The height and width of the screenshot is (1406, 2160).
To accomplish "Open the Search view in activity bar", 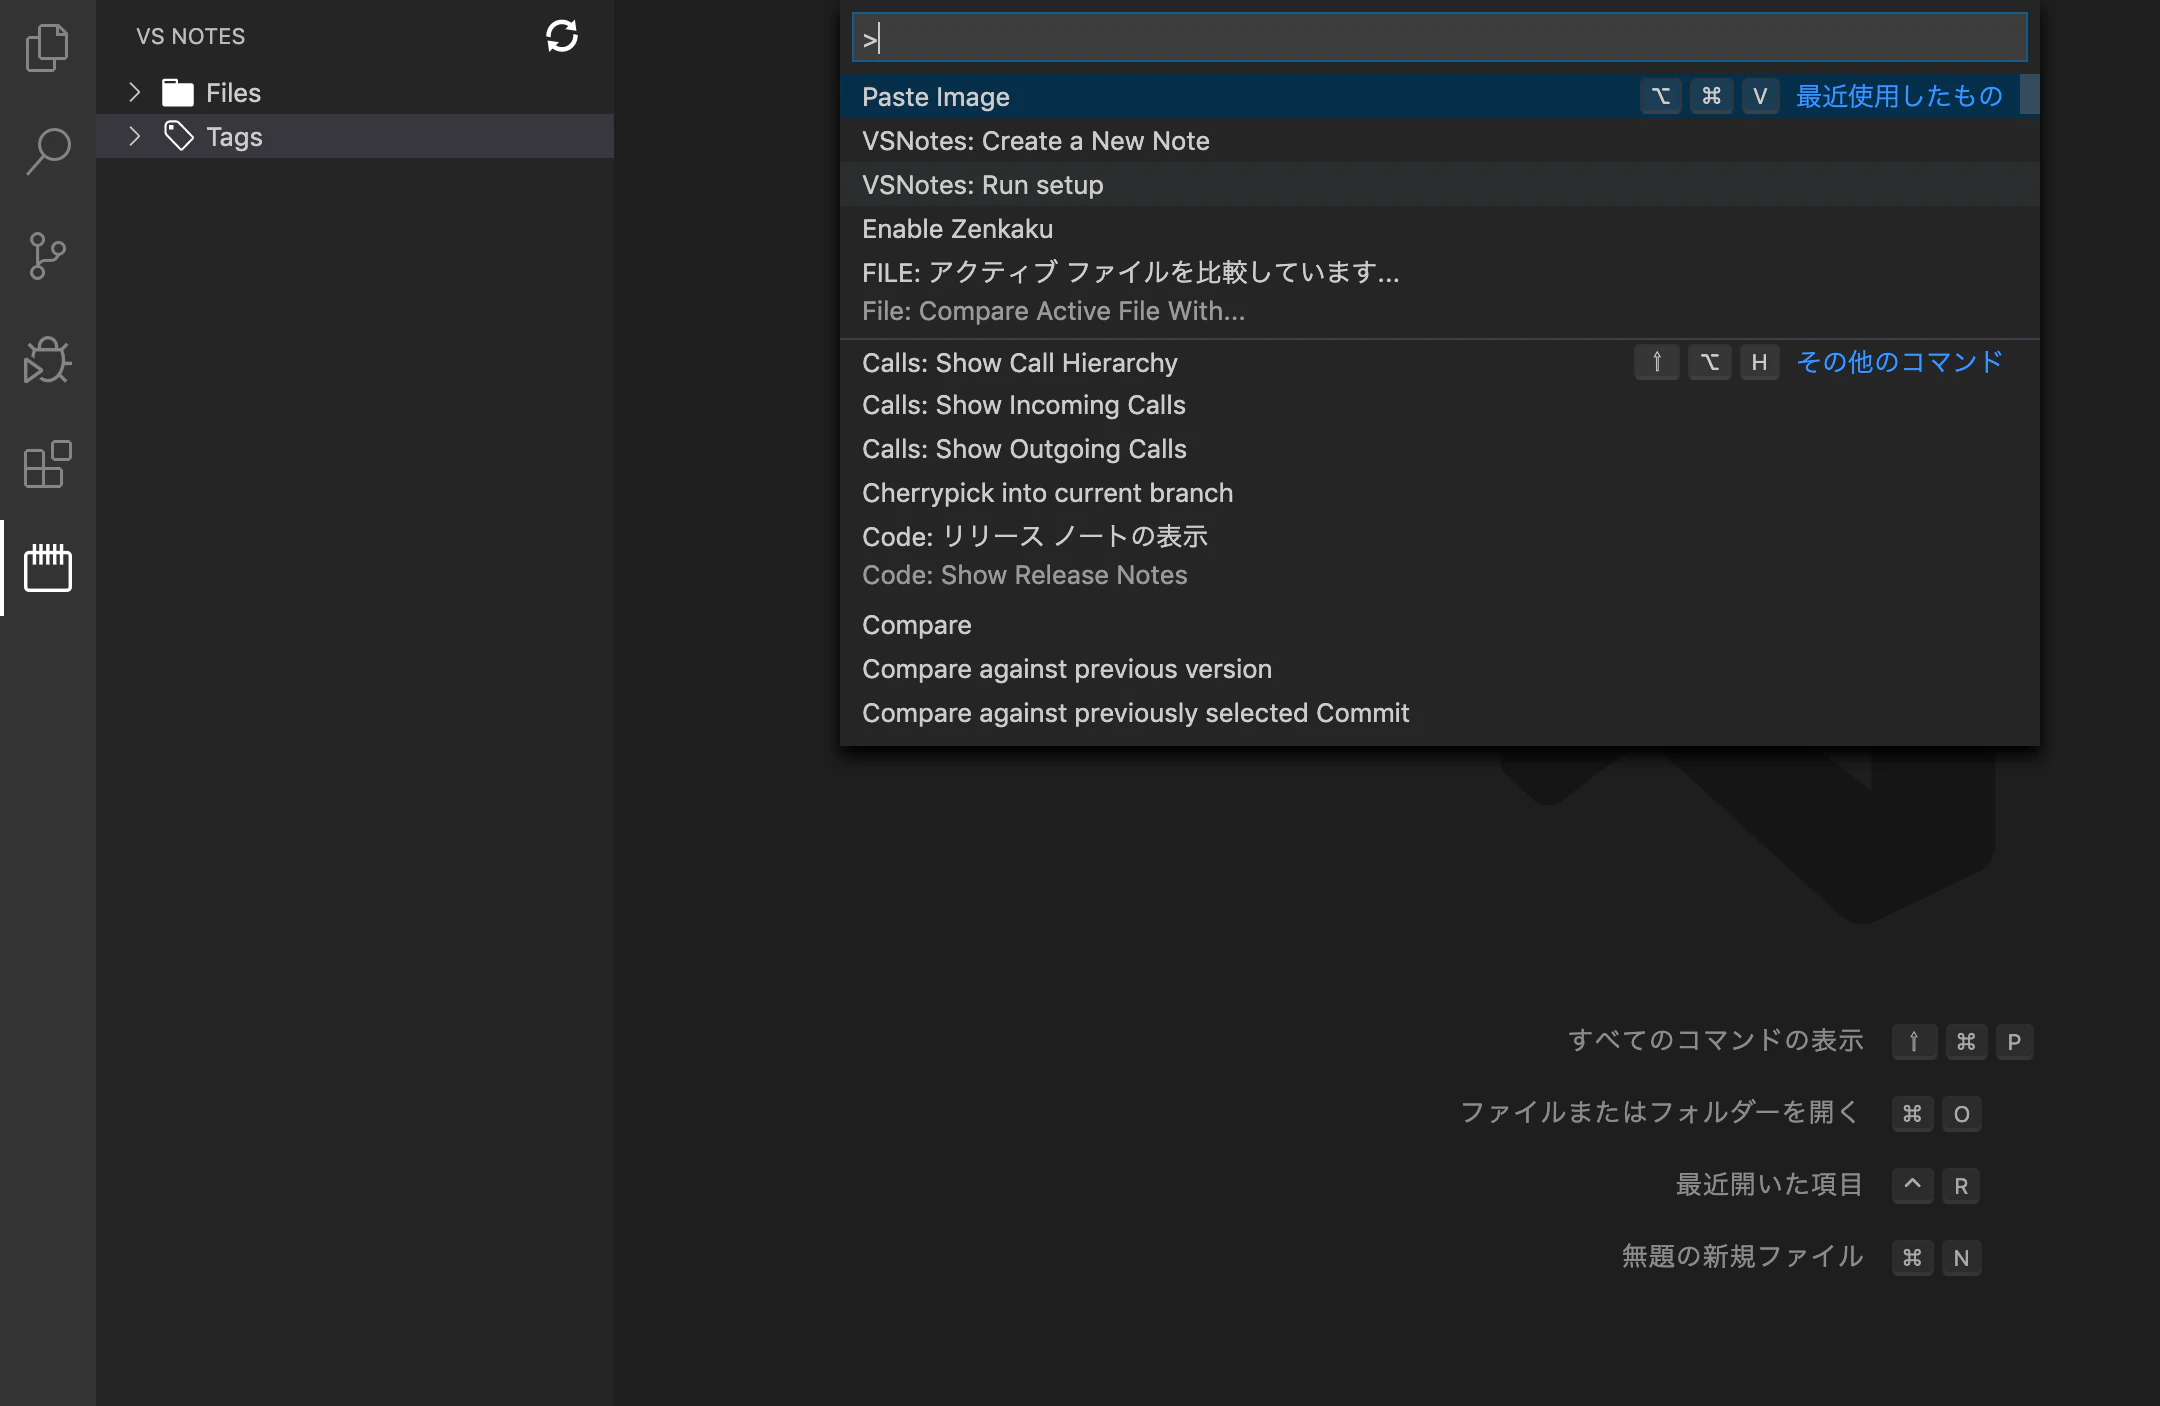I will click(x=47, y=151).
